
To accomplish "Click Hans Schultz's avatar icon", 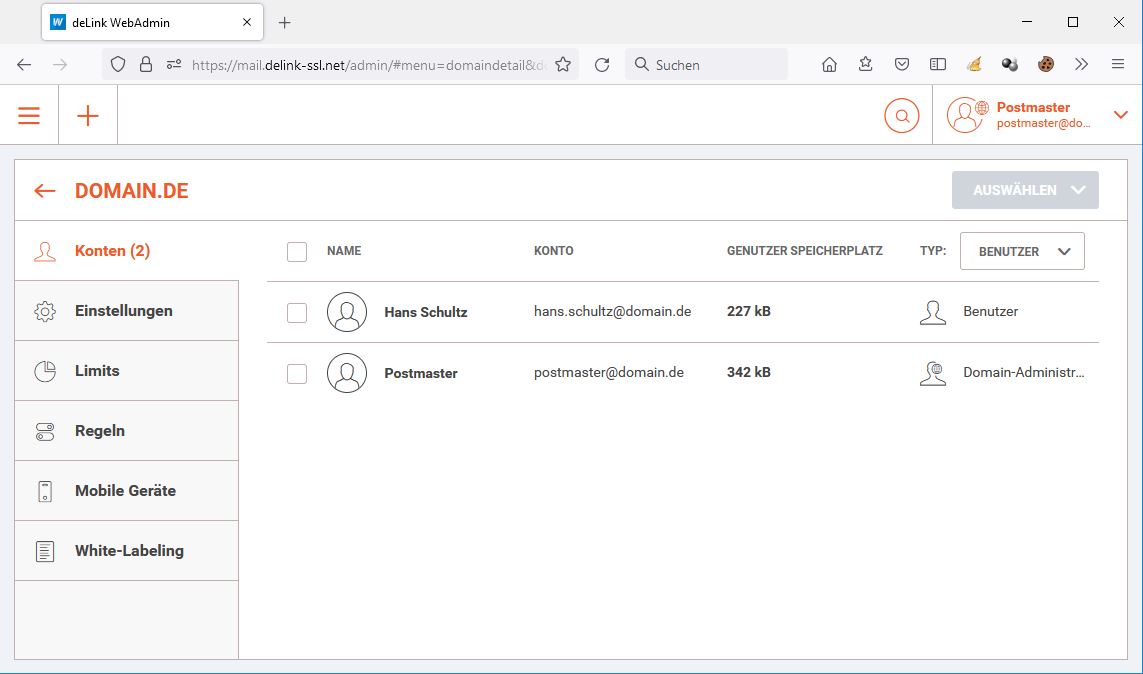I will 346,312.
